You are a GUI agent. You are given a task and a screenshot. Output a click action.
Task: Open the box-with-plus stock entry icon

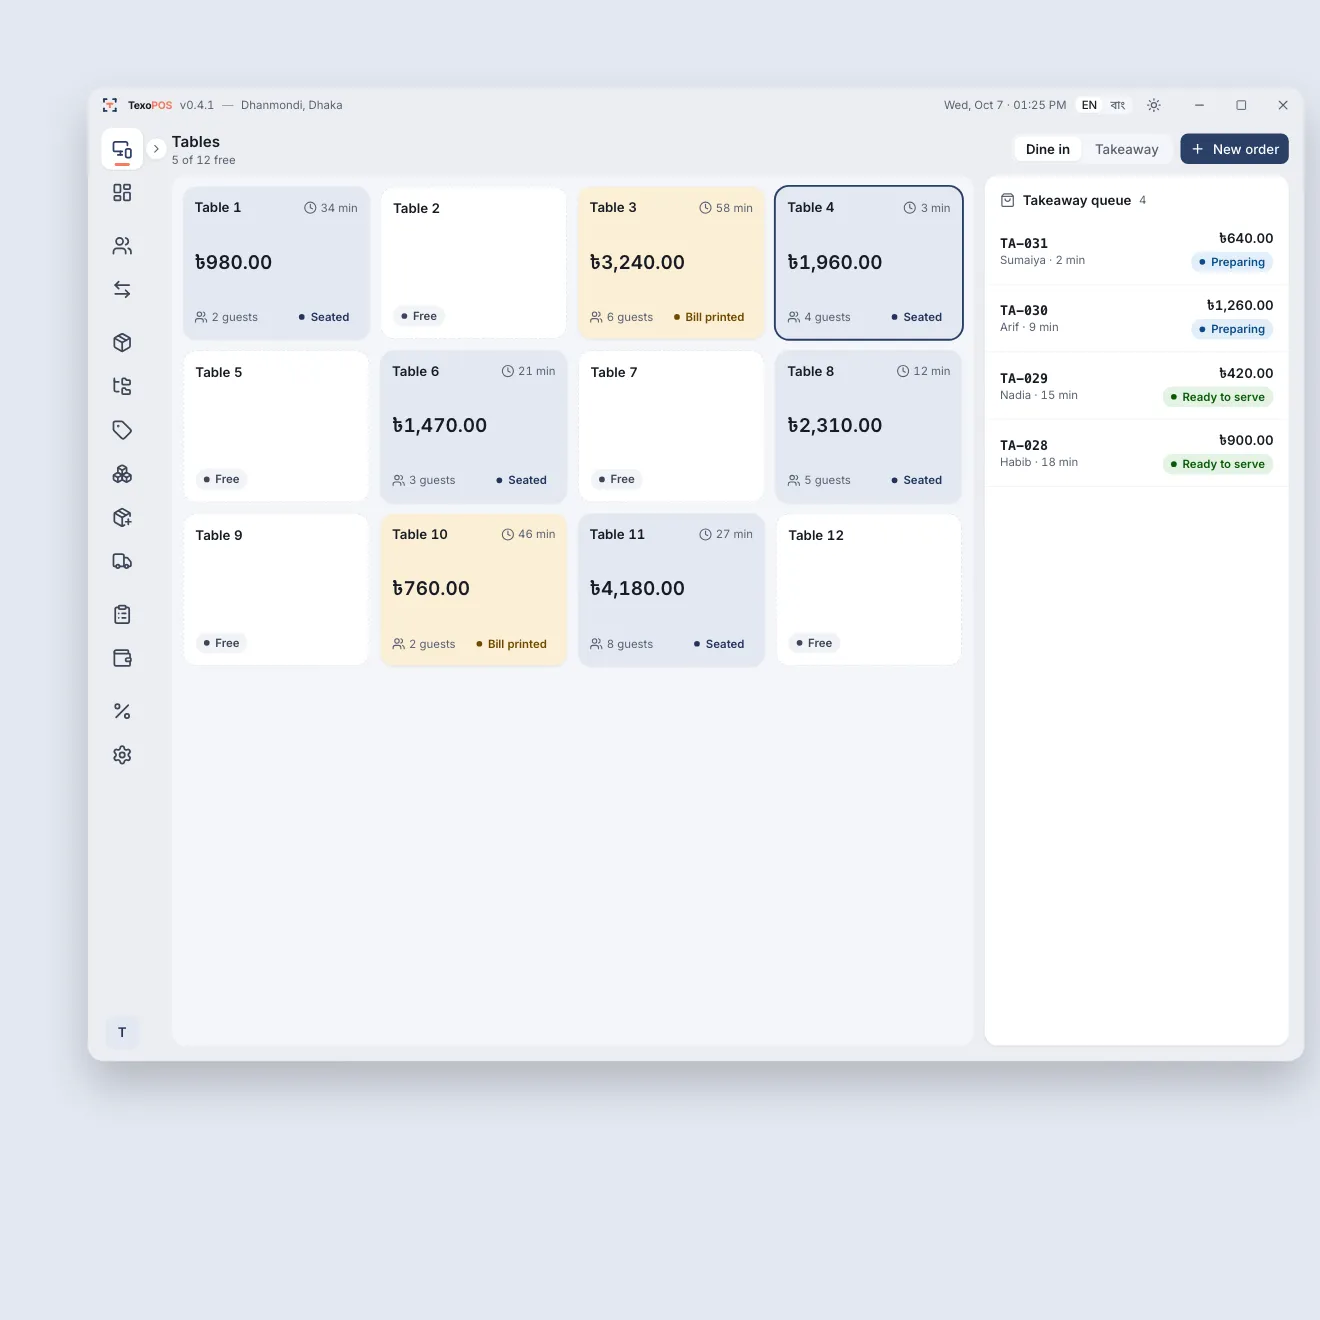click(x=122, y=518)
